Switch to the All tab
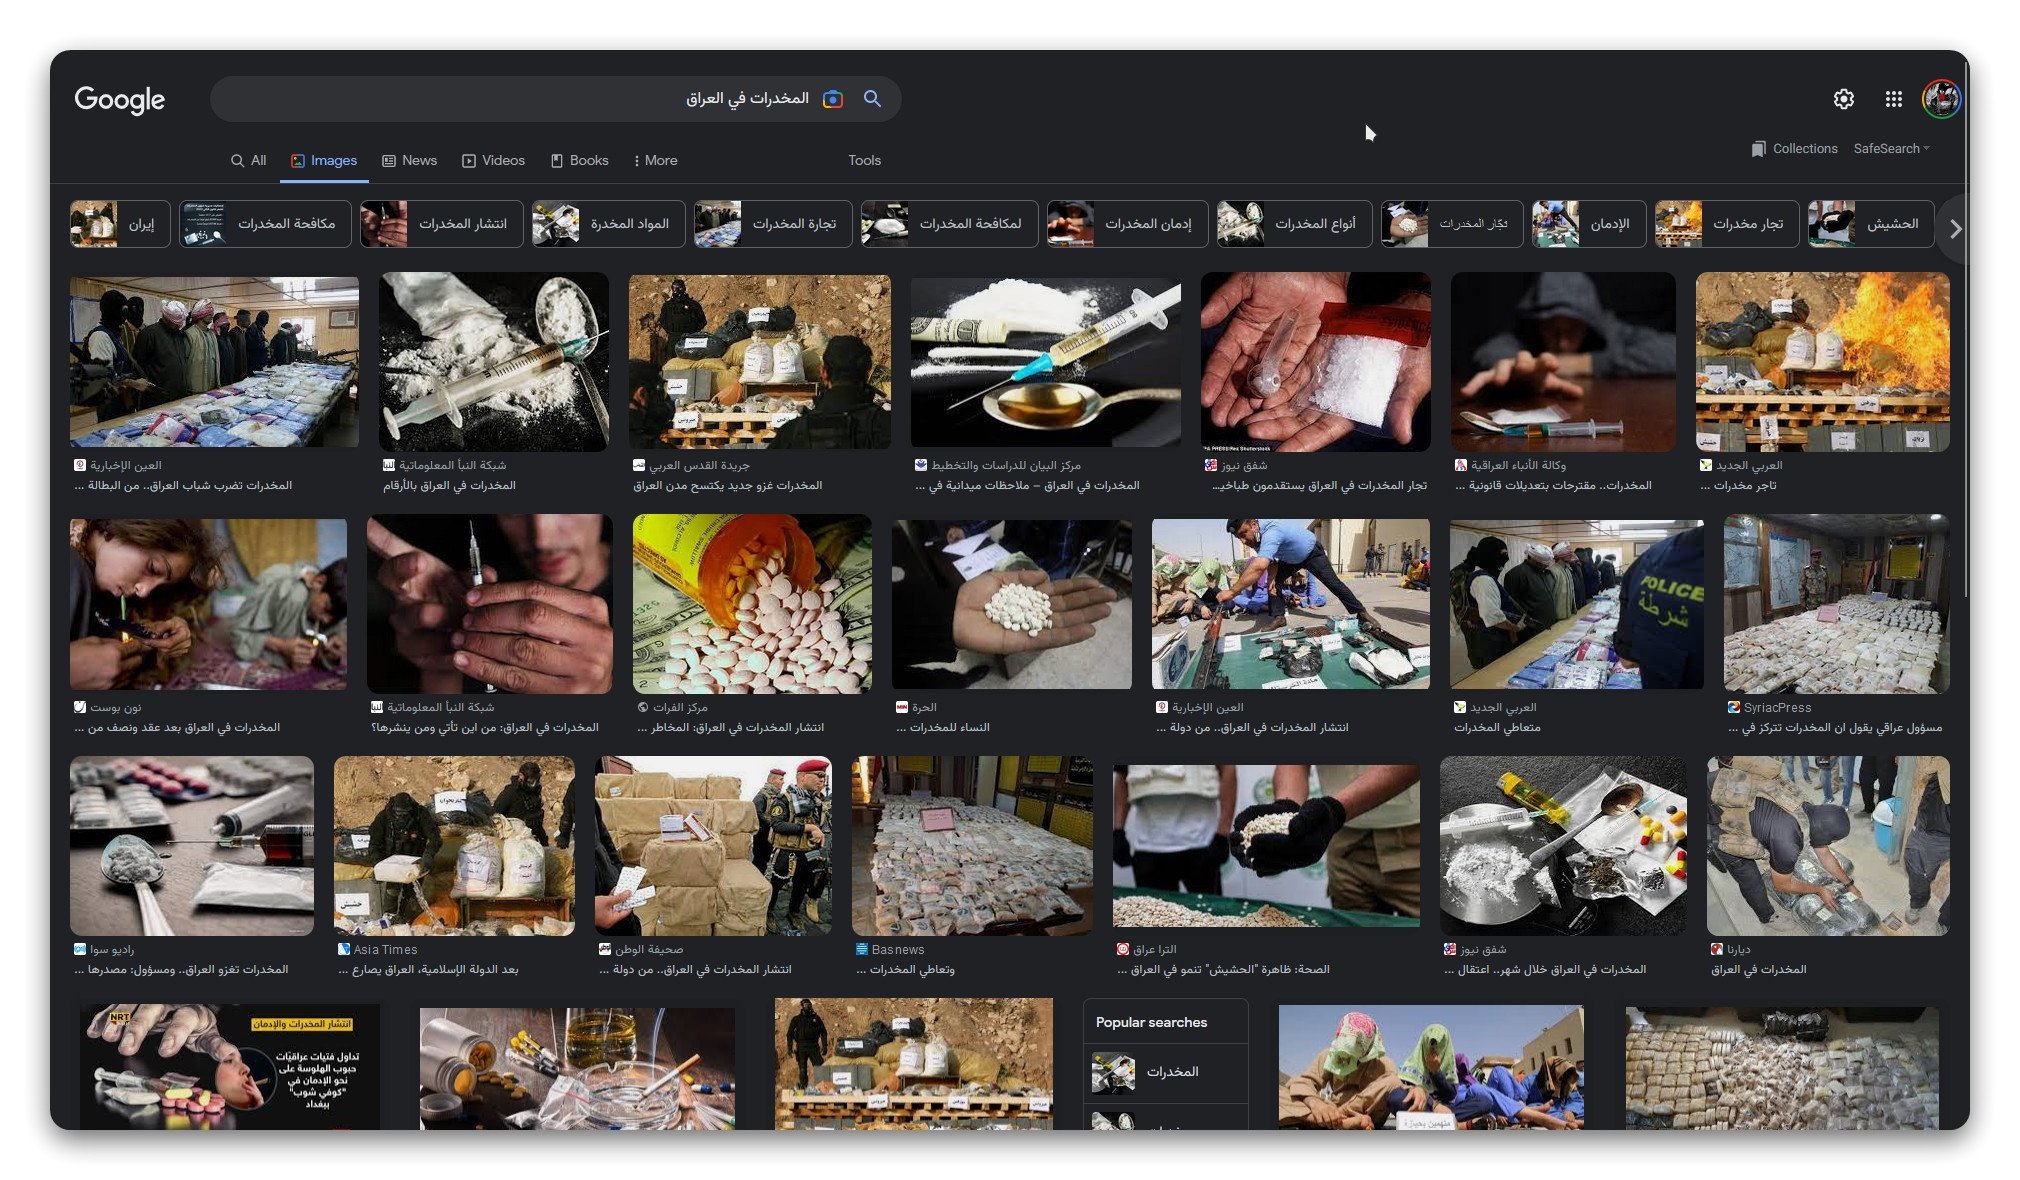This screenshot has height=1180, width=2020. pyautogui.click(x=248, y=160)
